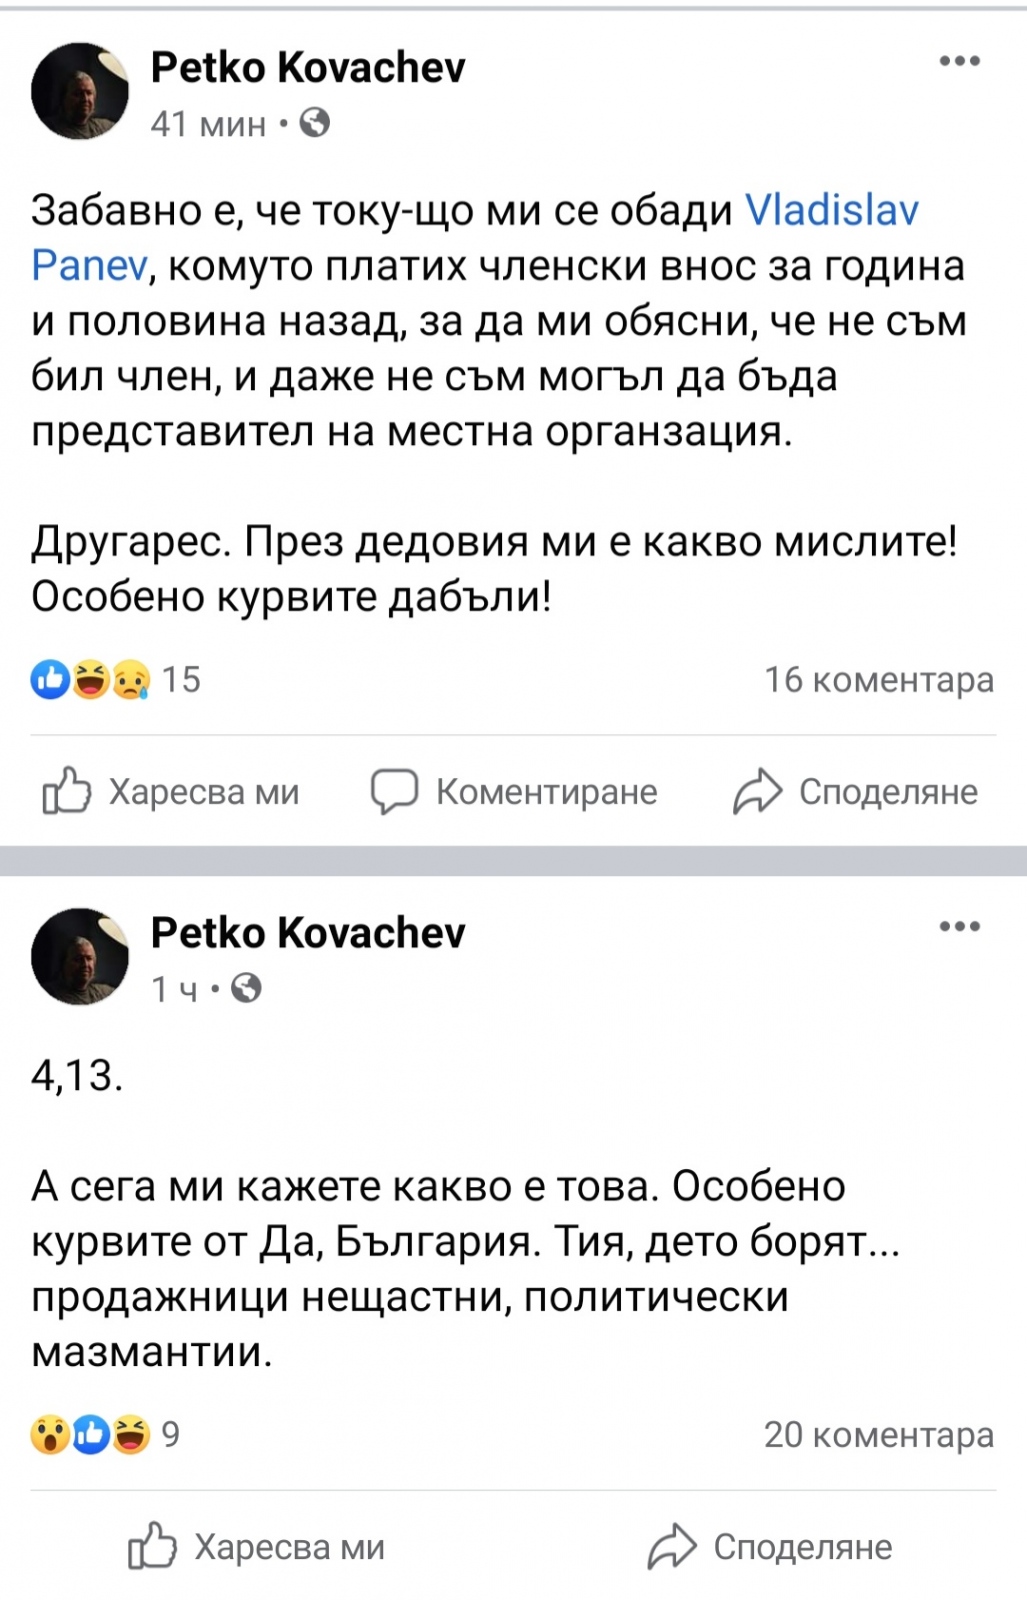This screenshot has height=1600, width=1027.
Task: Open Petko Kovachev's avatar on the top post
Action: pyautogui.click(x=80, y=91)
